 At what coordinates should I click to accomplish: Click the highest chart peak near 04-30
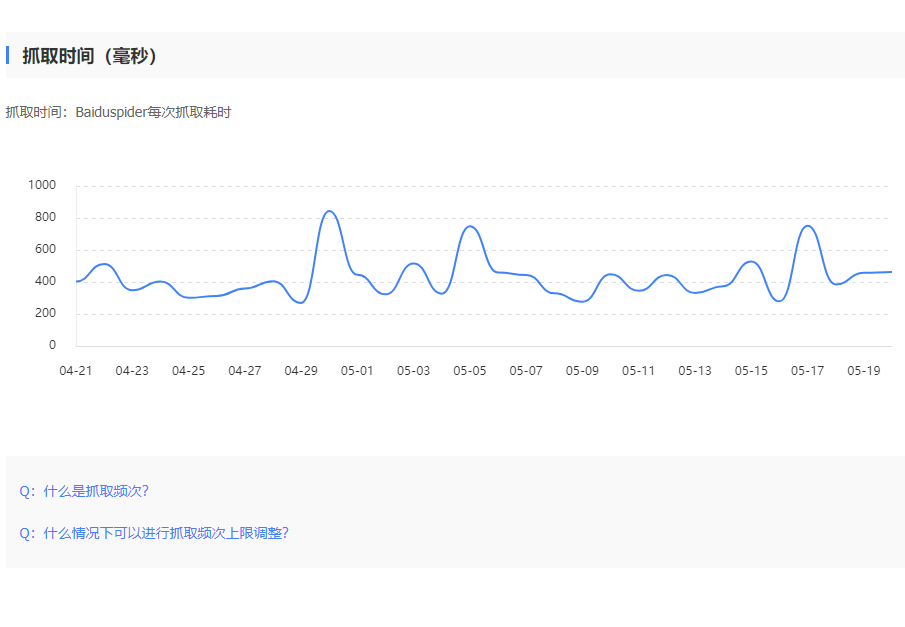click(329, 211)
